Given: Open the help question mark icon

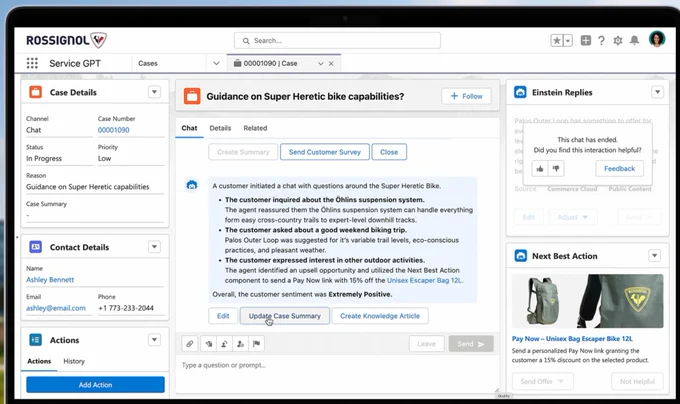Looking at the screenshot, I should click(602, 41).
